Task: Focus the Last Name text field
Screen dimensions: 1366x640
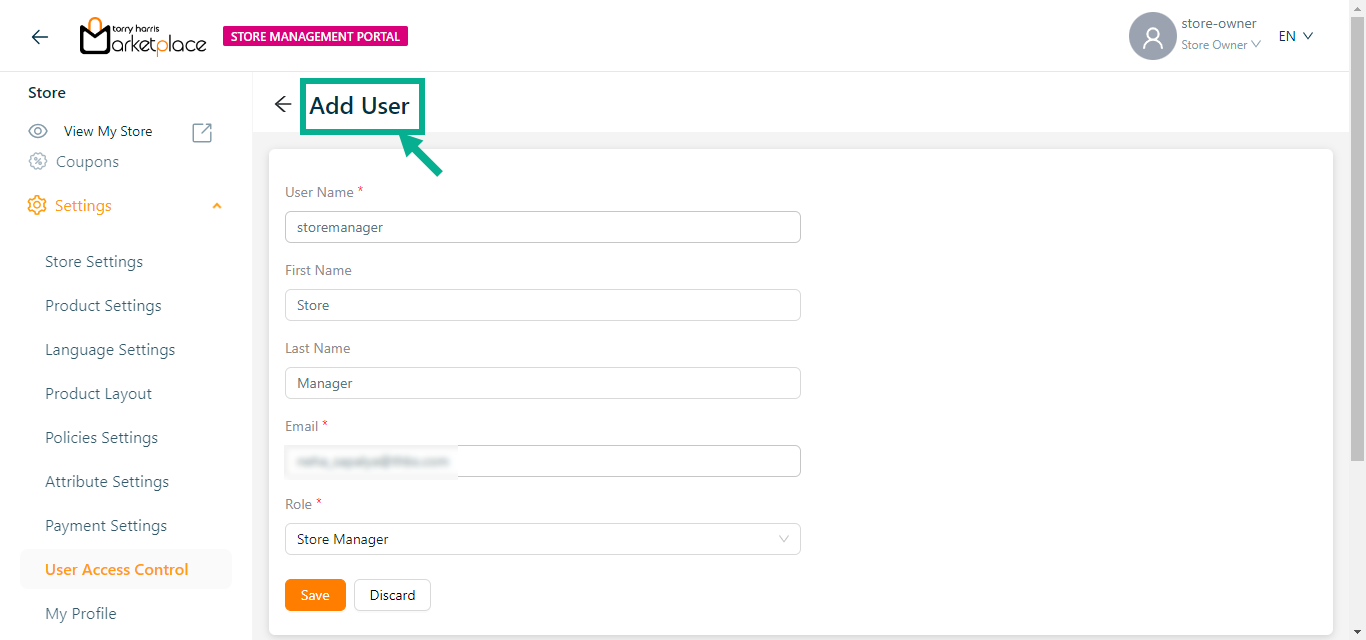Action: point(542,383)
